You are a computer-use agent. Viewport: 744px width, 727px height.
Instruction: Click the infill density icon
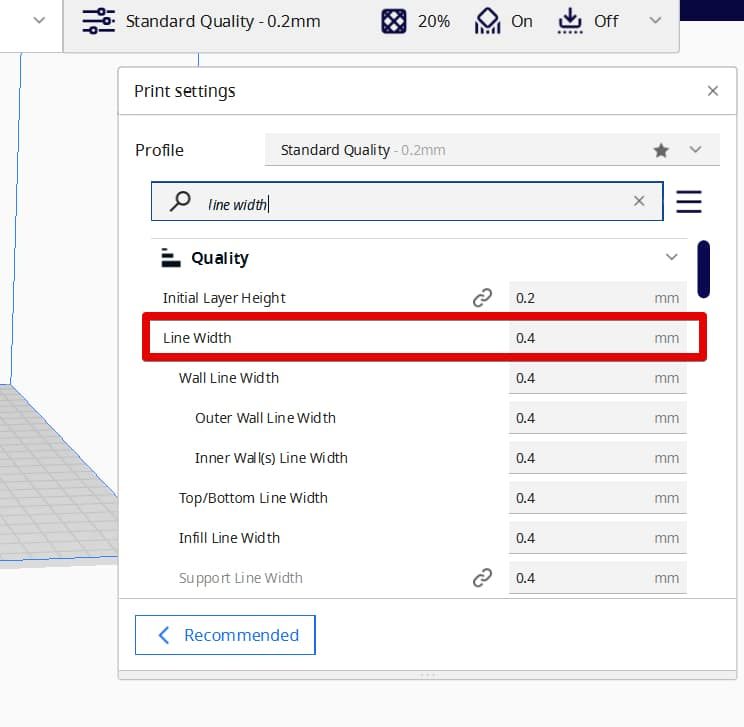(394, 21)
